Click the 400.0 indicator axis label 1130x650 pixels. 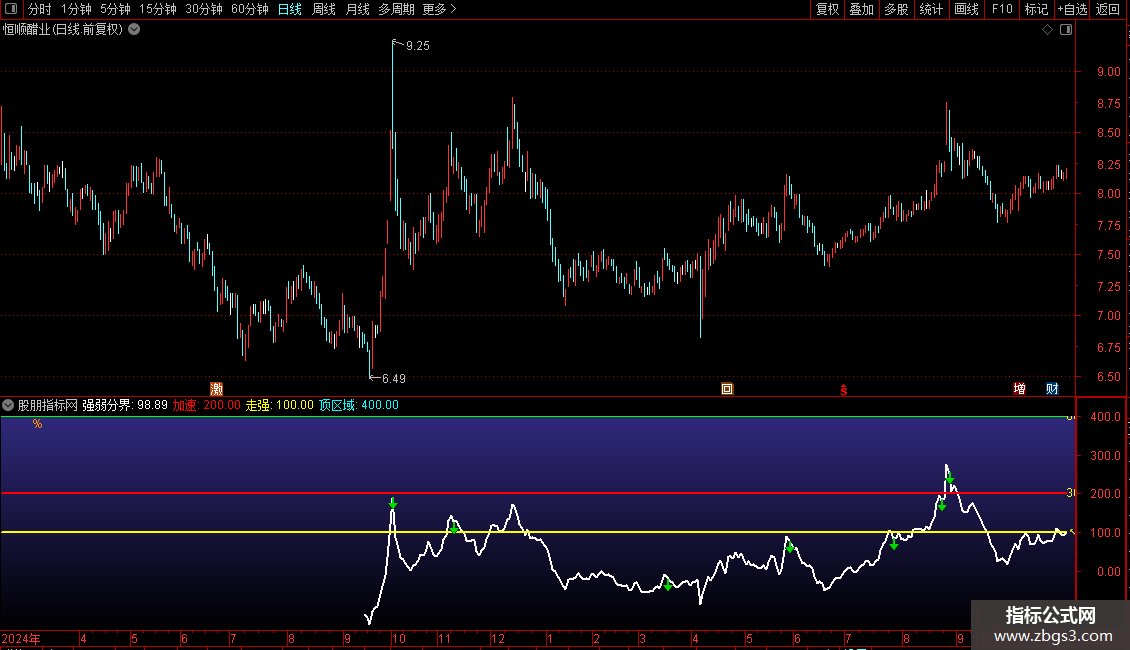1105,417
